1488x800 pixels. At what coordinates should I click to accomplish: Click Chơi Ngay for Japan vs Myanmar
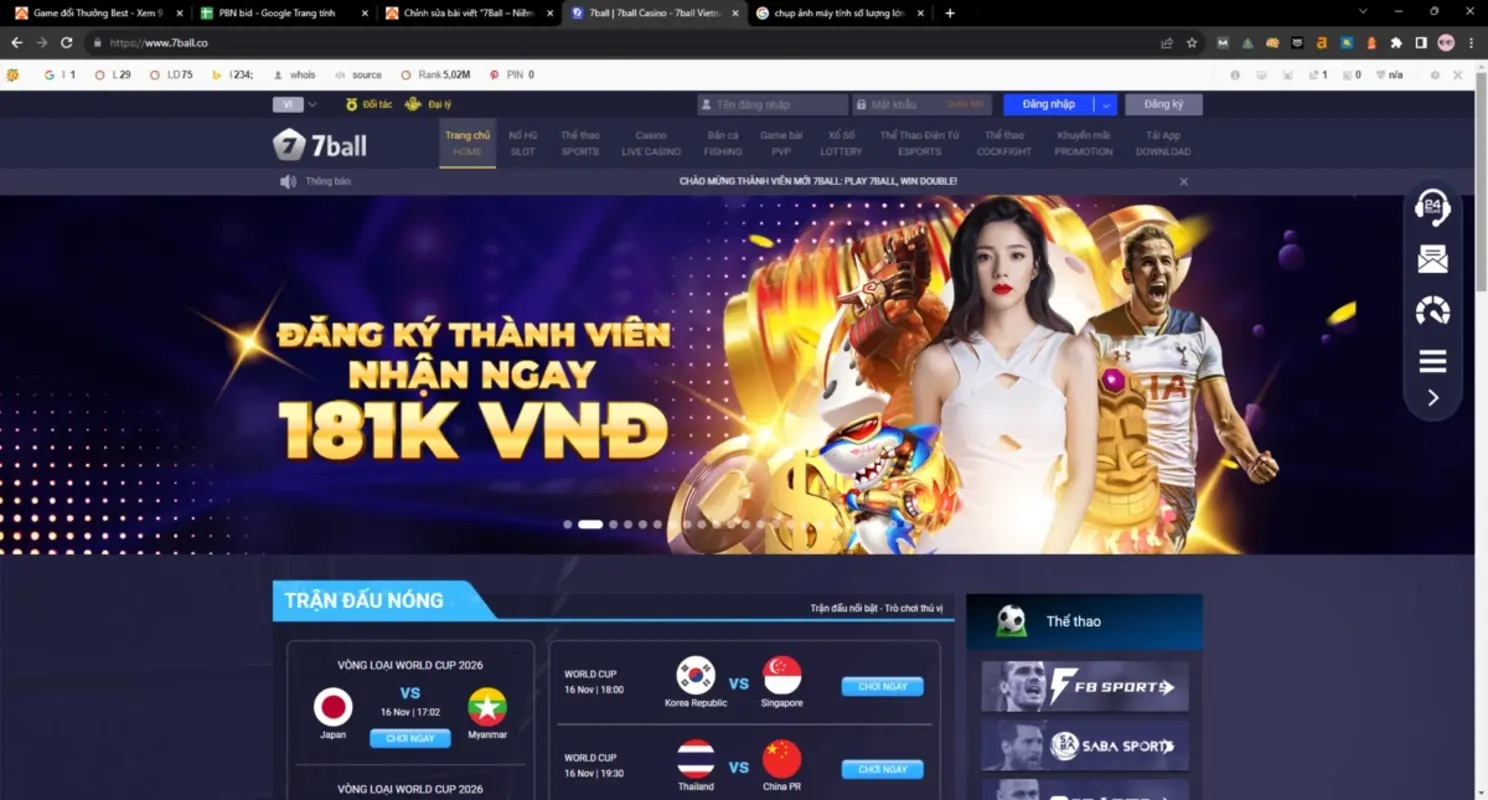pos(410,738)
